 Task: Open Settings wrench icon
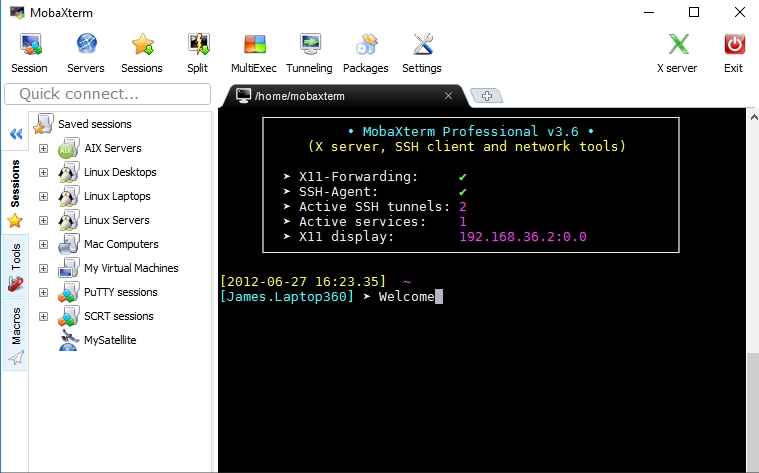pyautogui.click(x=423, y=45)
